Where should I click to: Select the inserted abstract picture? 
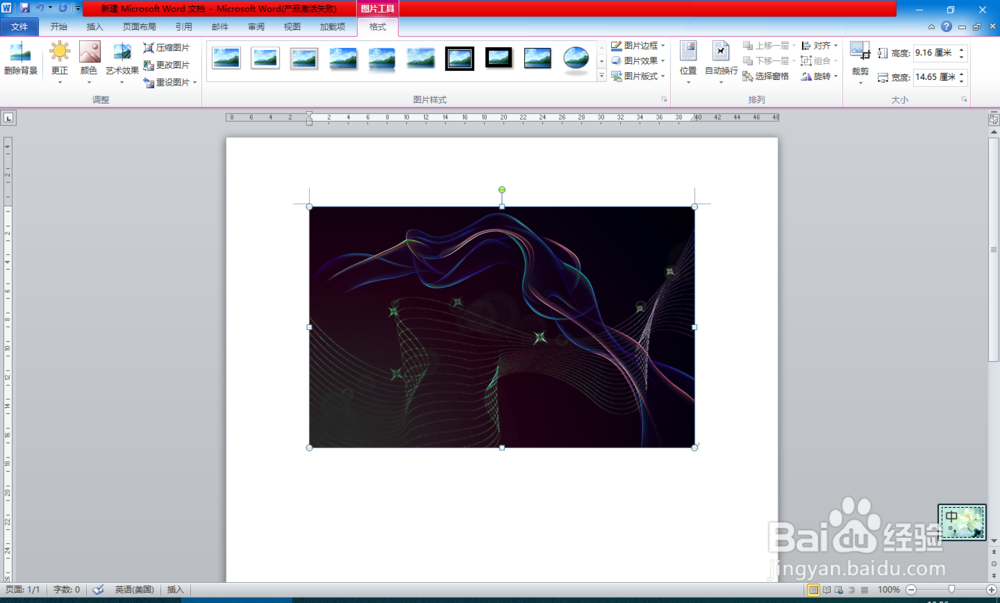[502, 327]
